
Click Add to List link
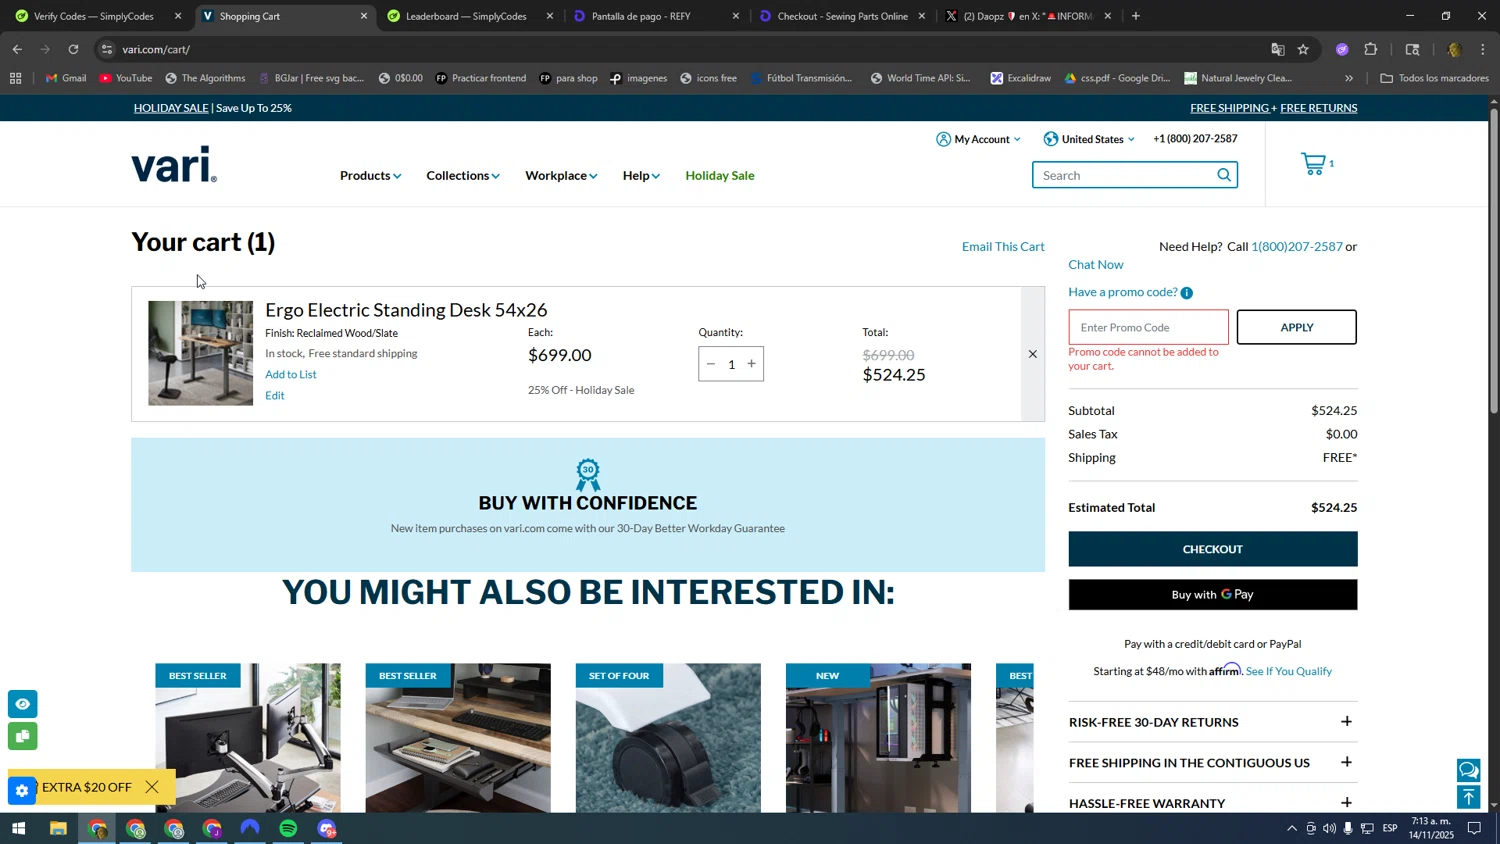click(290, 375)
